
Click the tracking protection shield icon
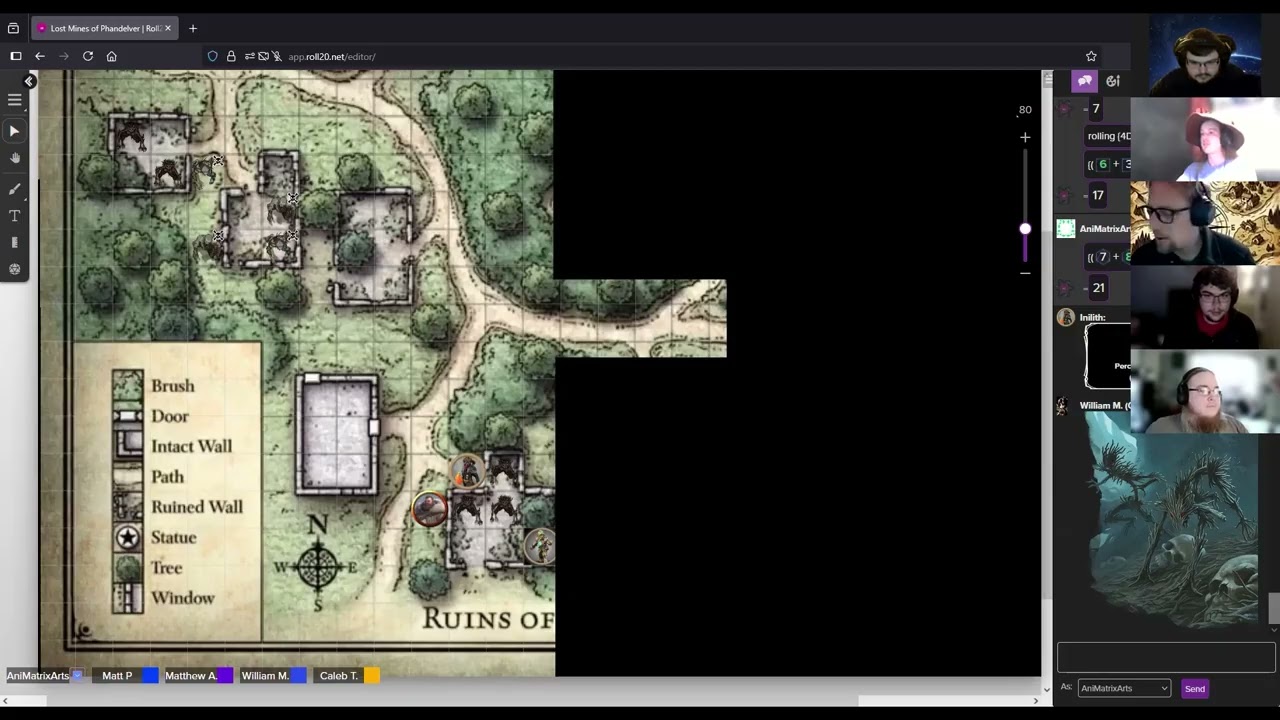coord(213,56)
